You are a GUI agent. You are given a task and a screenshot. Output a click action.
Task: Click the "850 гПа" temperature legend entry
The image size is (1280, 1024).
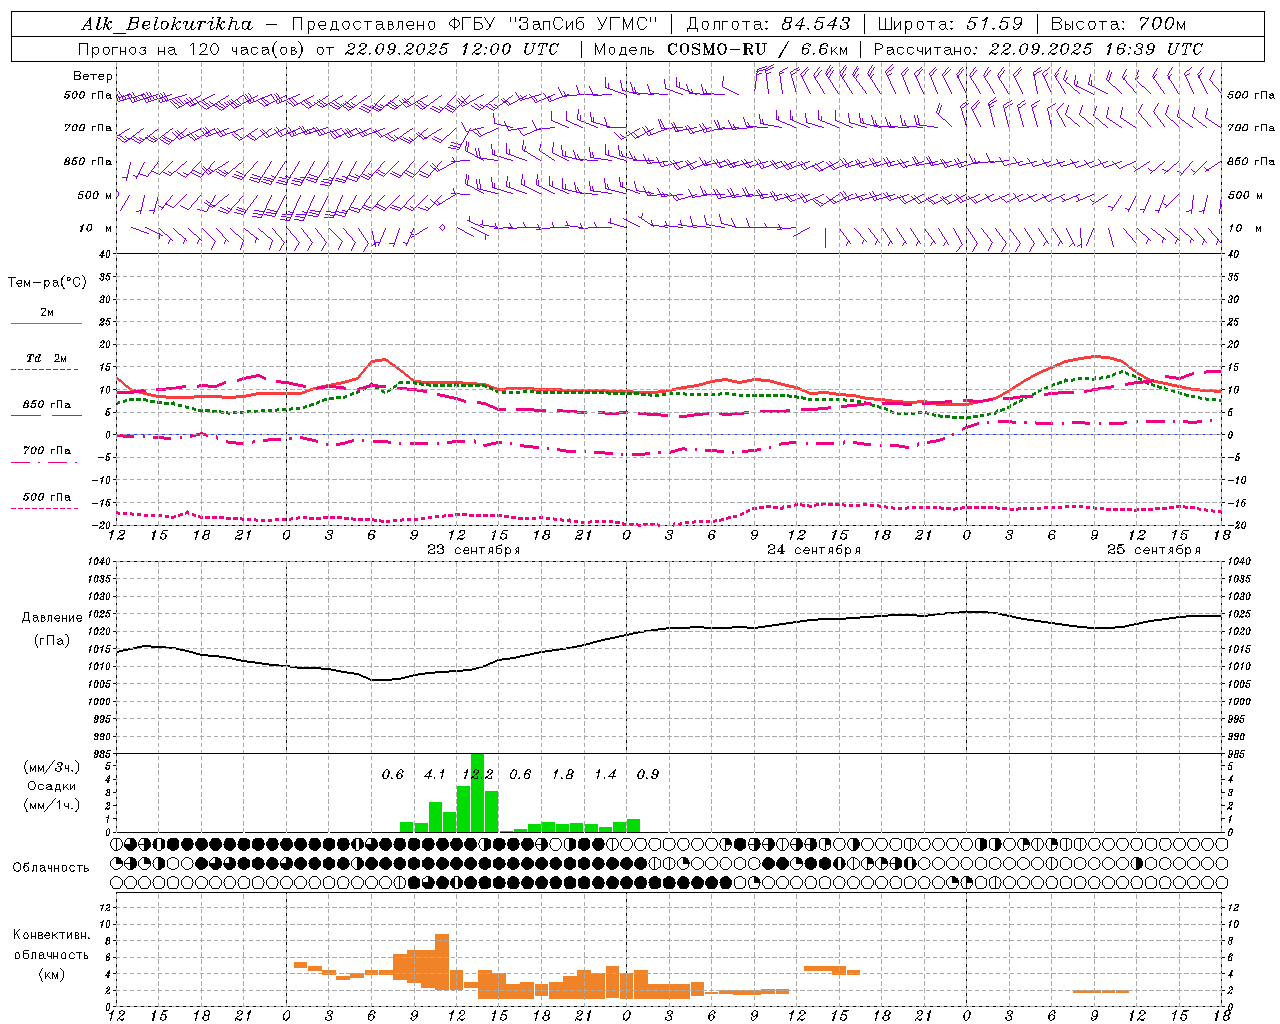pos(46,405)
